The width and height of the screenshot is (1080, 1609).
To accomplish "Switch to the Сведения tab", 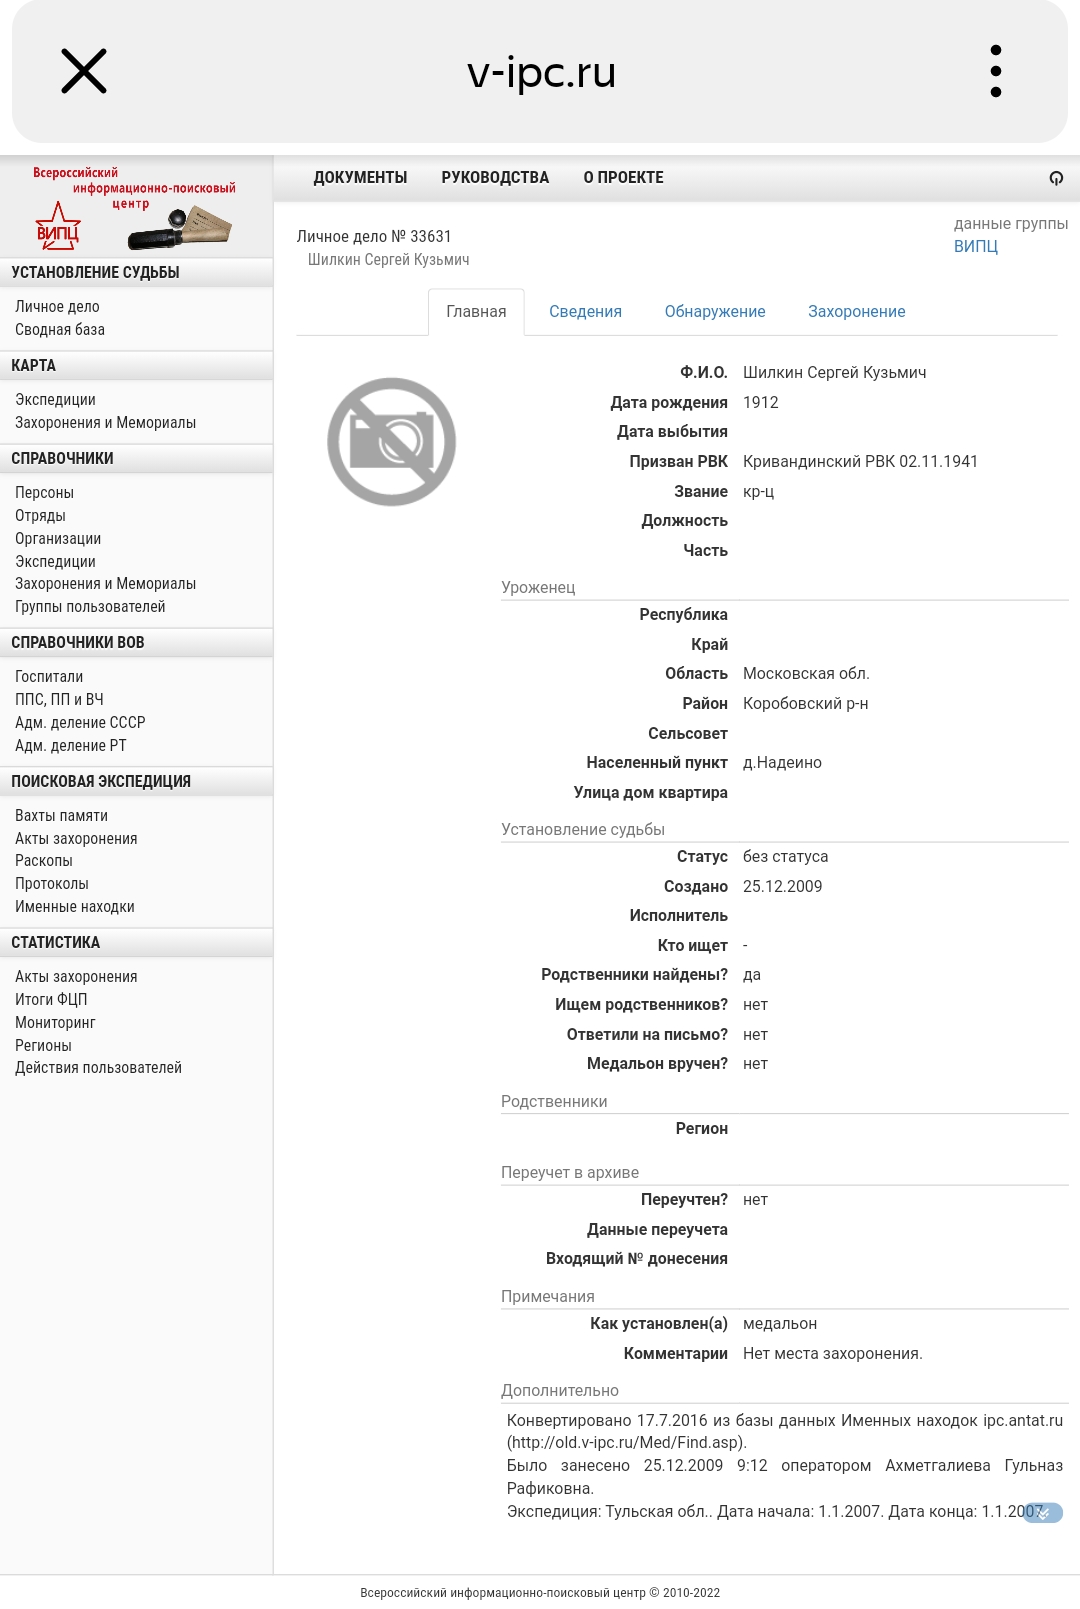I will [x=585, y=312].
